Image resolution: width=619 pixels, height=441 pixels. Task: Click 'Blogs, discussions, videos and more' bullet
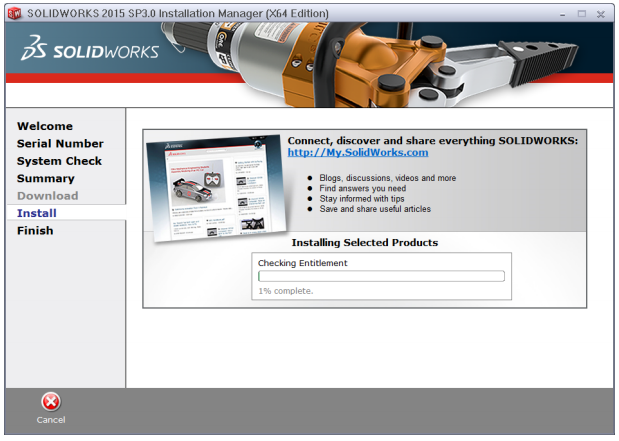pyautogui.click(x=388, y=178)
